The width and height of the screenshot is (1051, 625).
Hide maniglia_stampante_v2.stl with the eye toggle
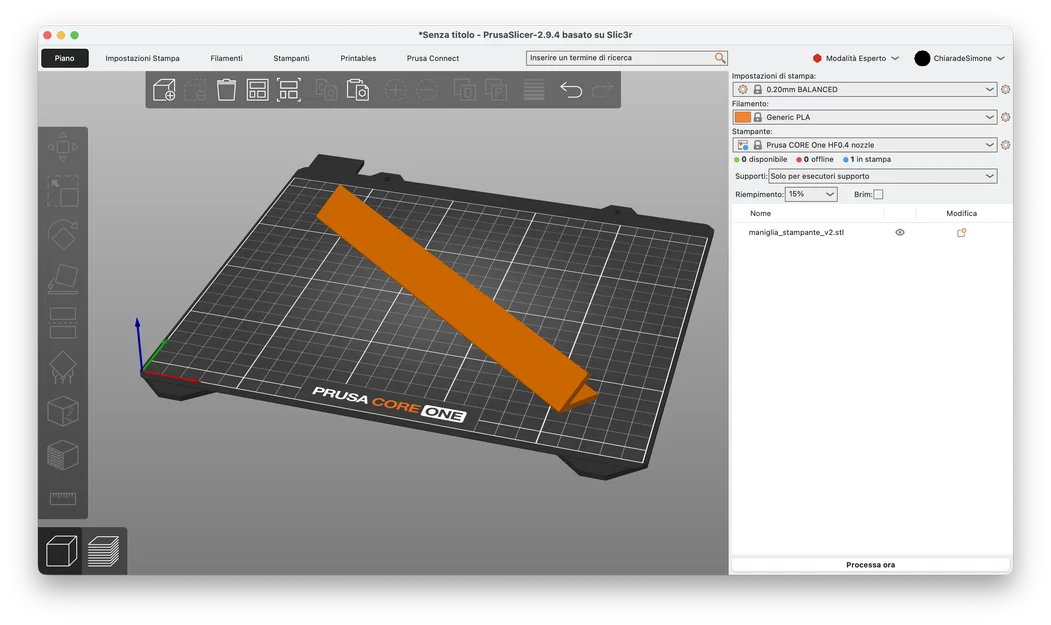[x=899, y=232]
